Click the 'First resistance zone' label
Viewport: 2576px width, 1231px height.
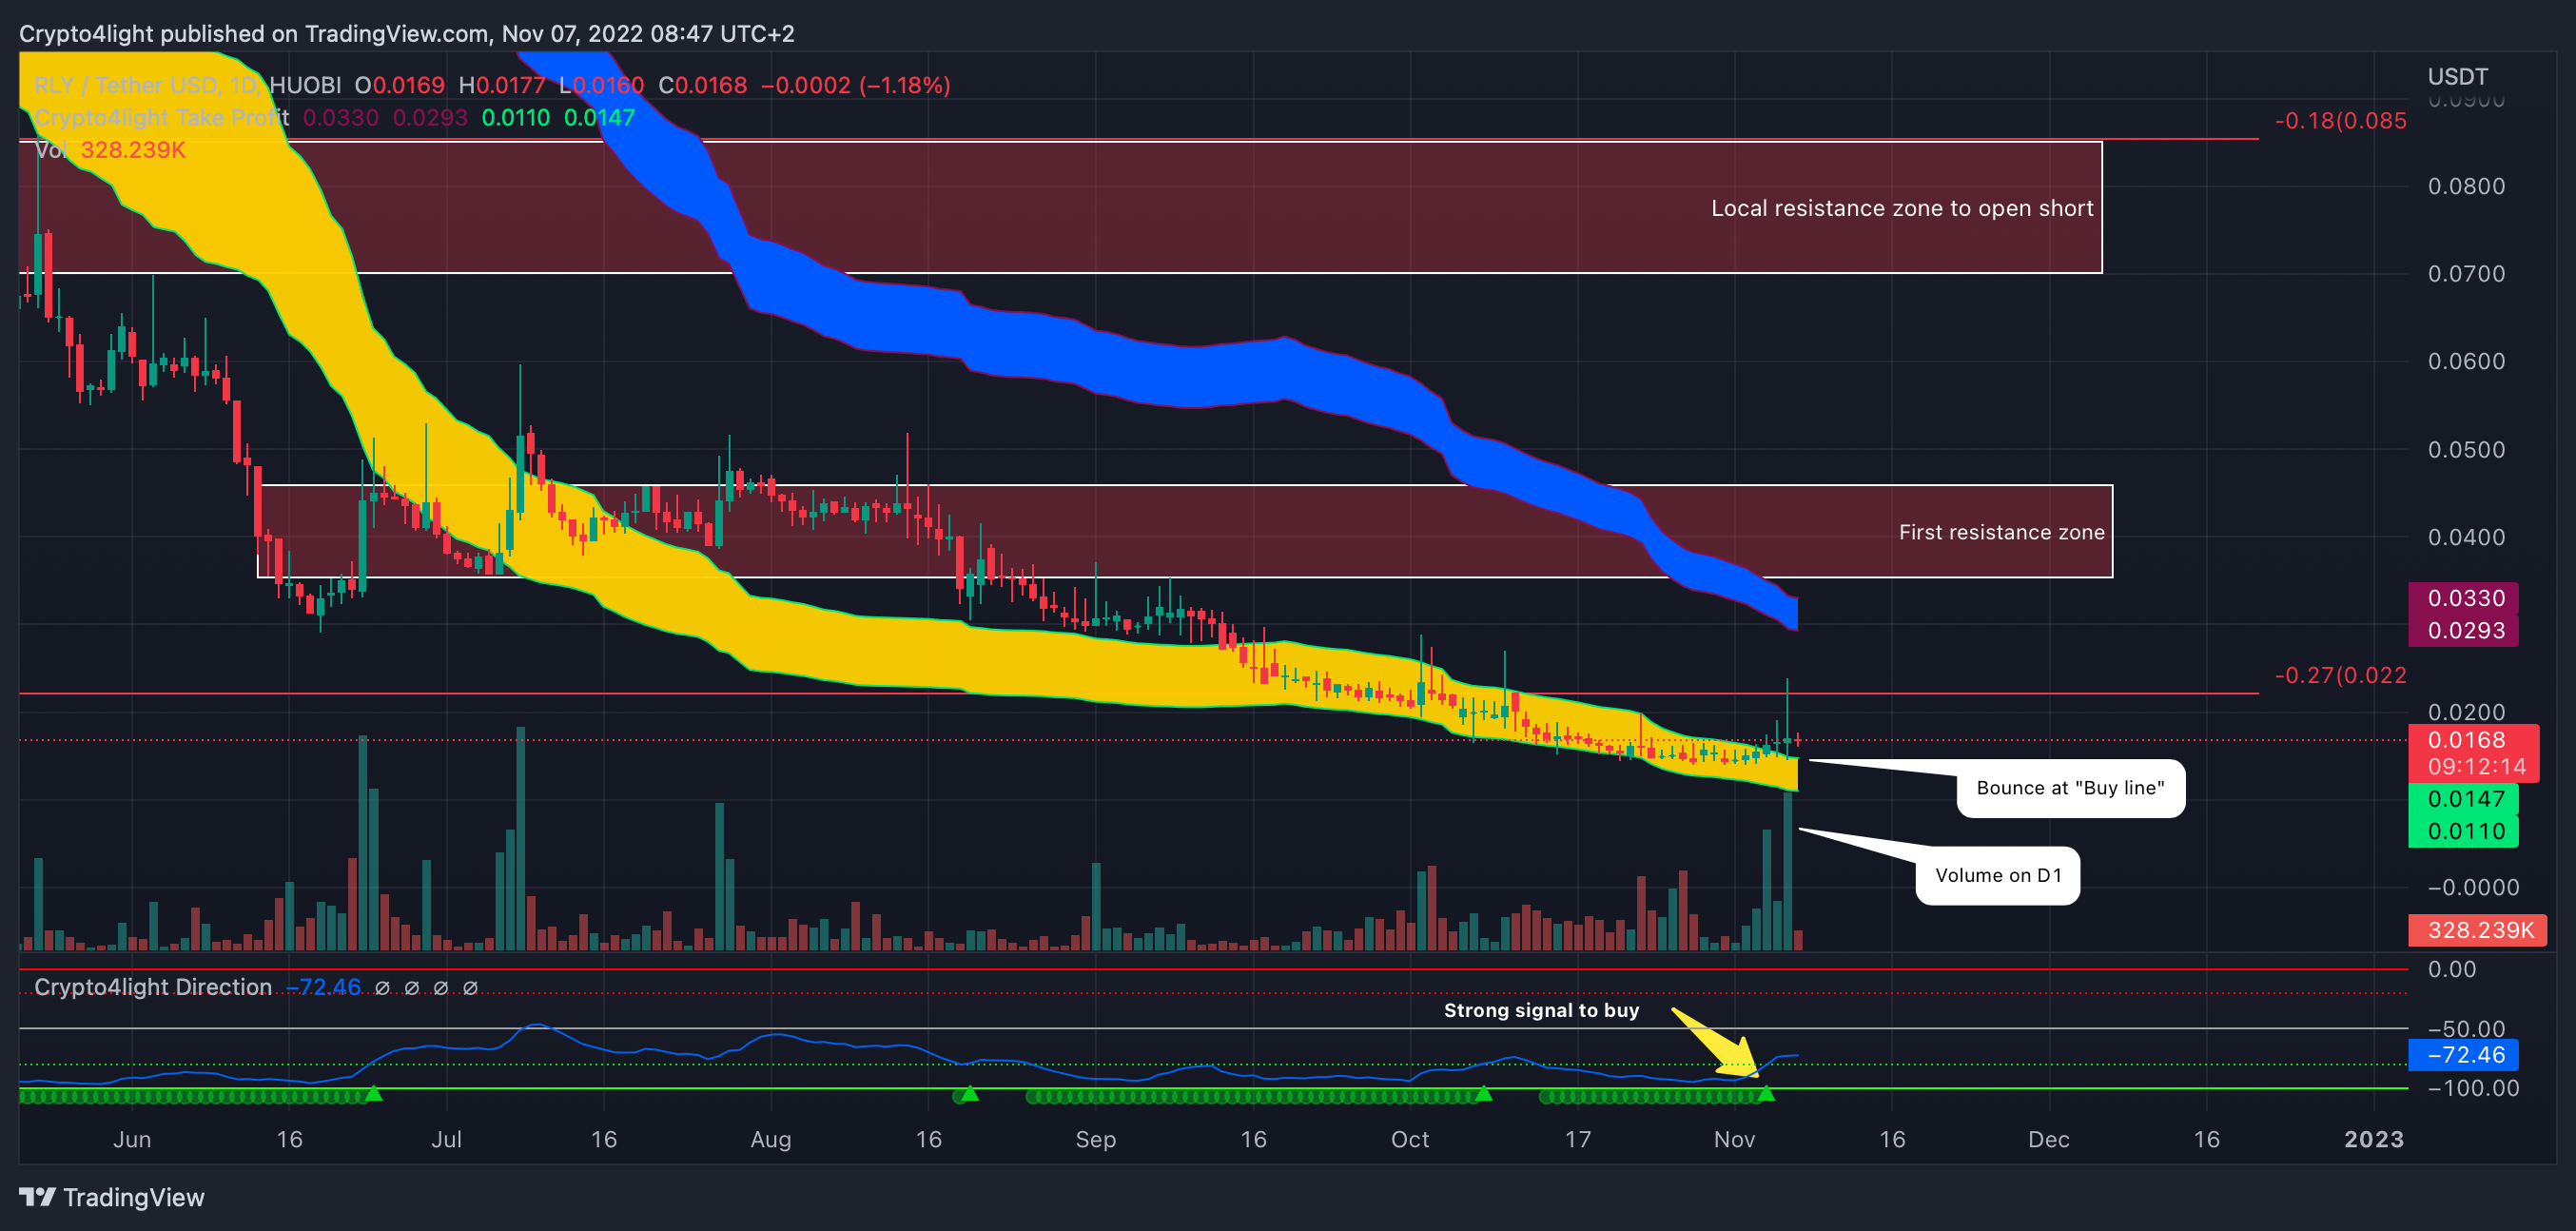coord(2002,532)
